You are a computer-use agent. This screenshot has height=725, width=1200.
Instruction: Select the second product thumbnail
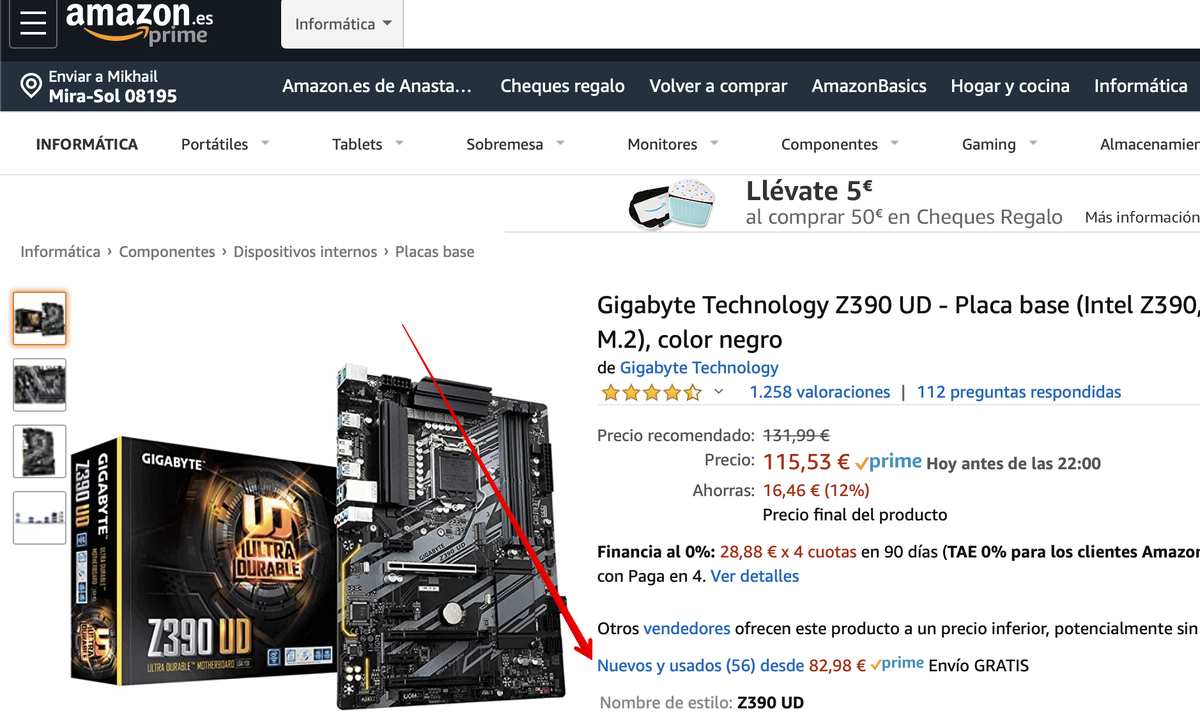[40, 385]
